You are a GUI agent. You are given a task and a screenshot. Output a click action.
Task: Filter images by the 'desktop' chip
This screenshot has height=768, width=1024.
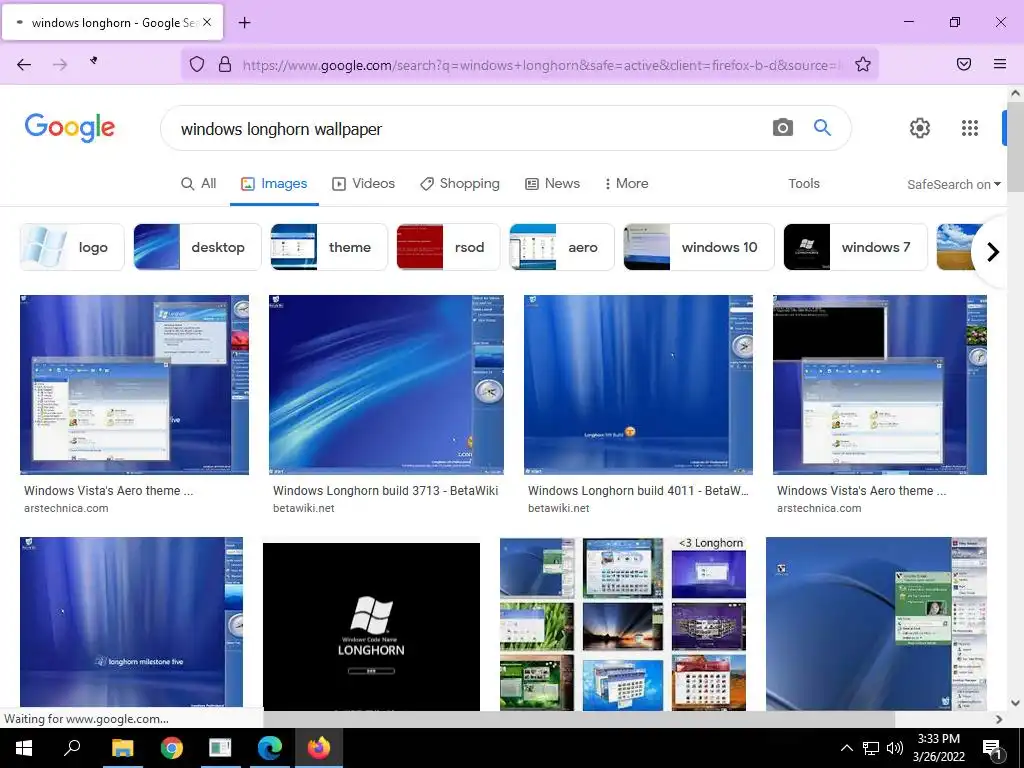click(x=197, y=247)
